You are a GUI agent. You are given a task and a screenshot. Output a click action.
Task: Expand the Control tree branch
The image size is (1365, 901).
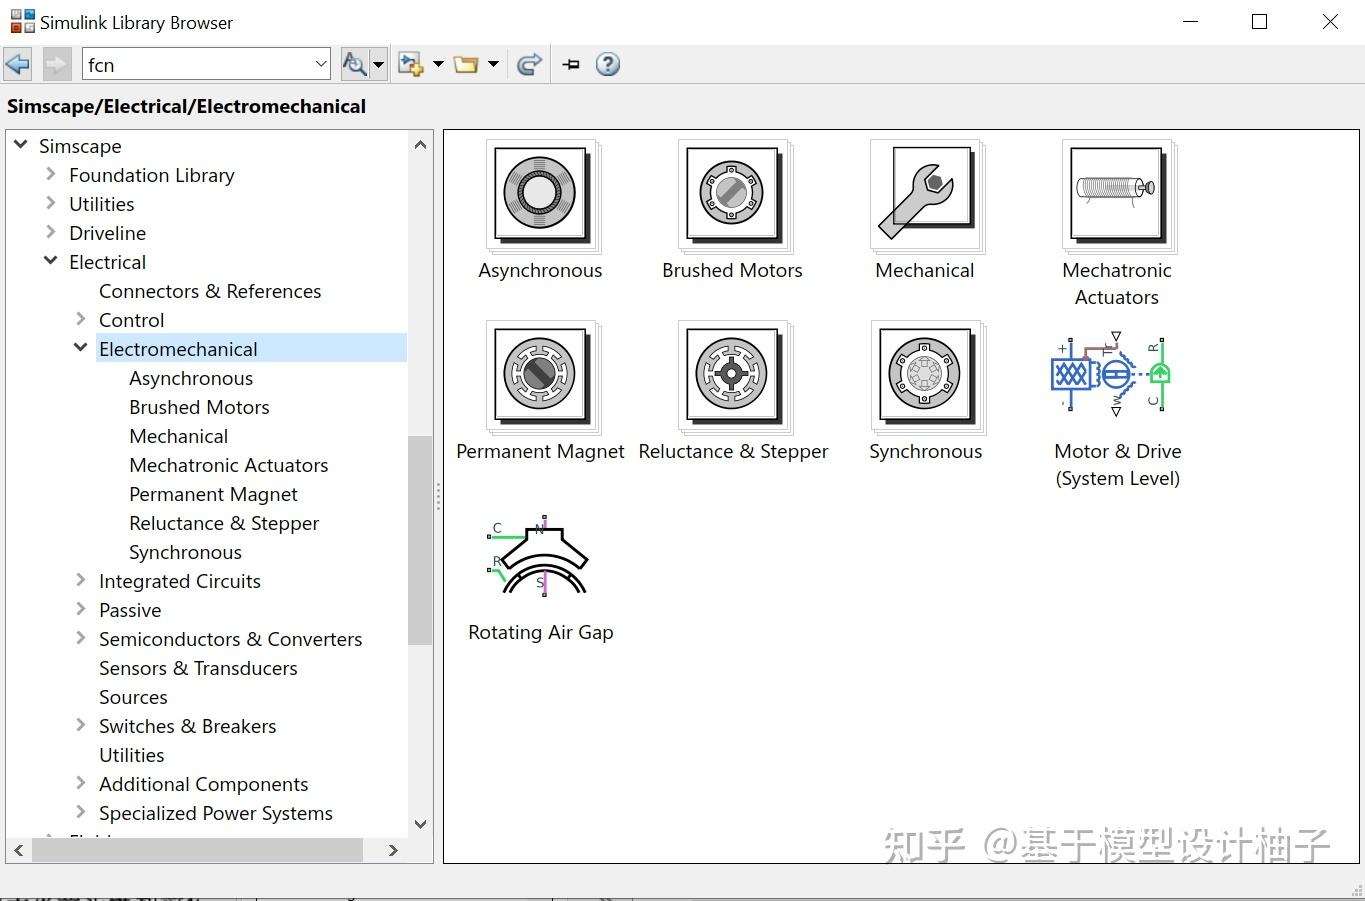pyautogui.click(x=80, y=319)
